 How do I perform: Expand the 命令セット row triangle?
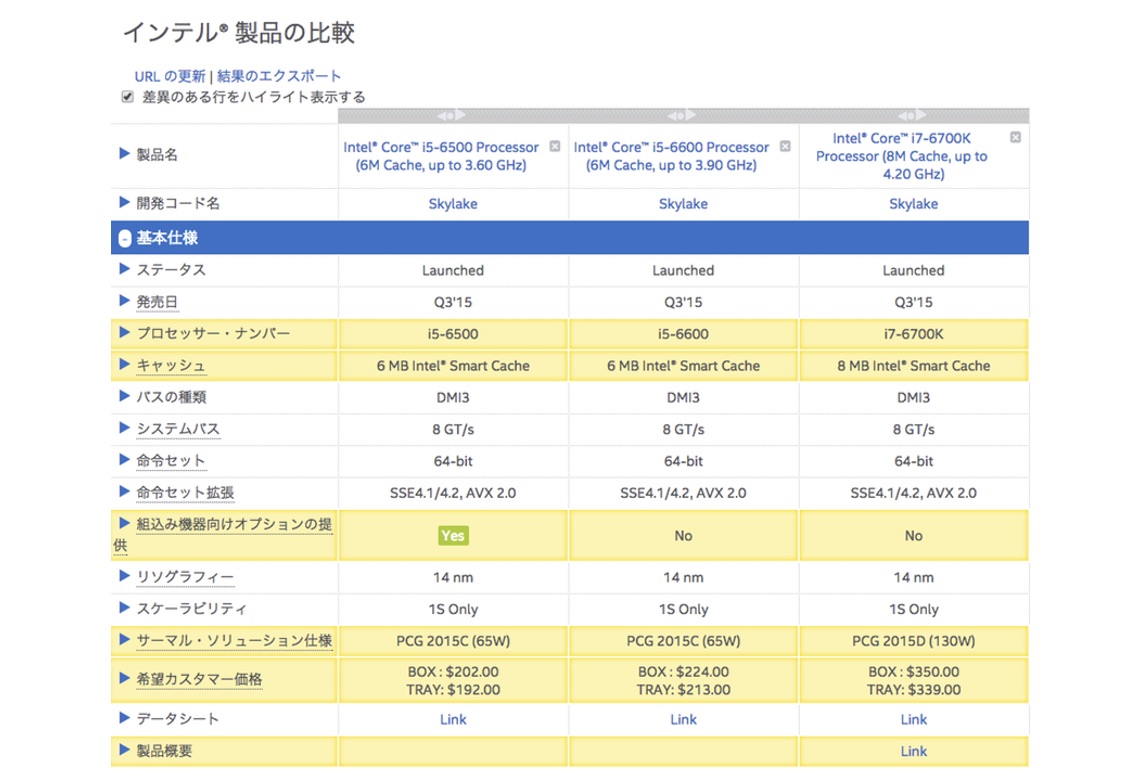125,460
